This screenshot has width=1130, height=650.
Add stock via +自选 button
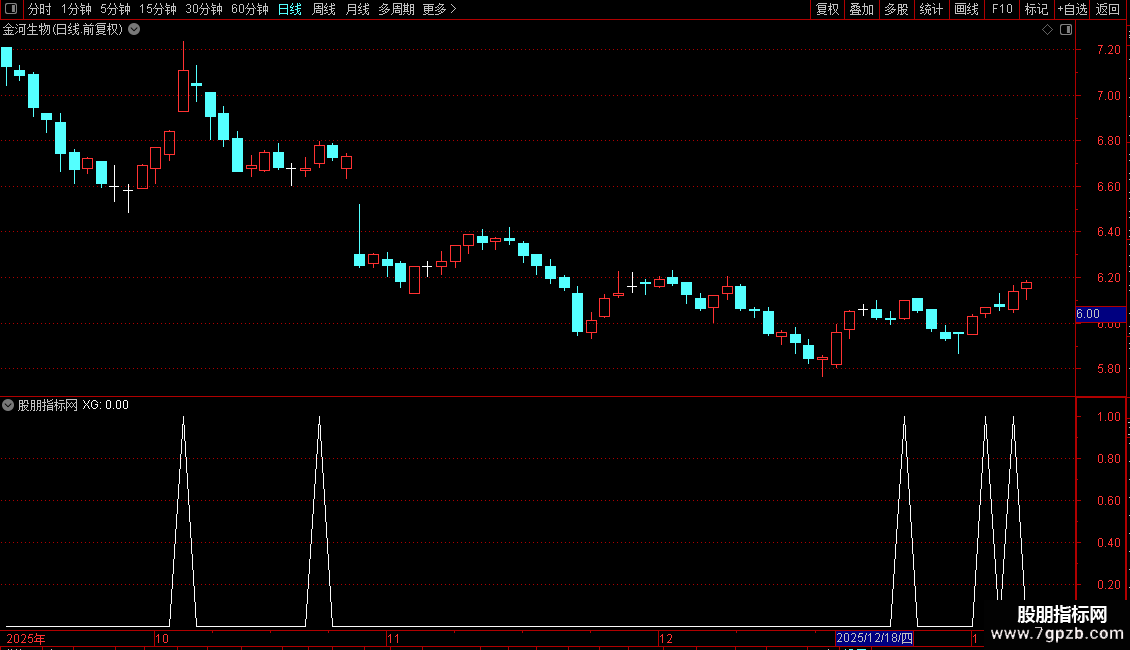coord(1072,9)
